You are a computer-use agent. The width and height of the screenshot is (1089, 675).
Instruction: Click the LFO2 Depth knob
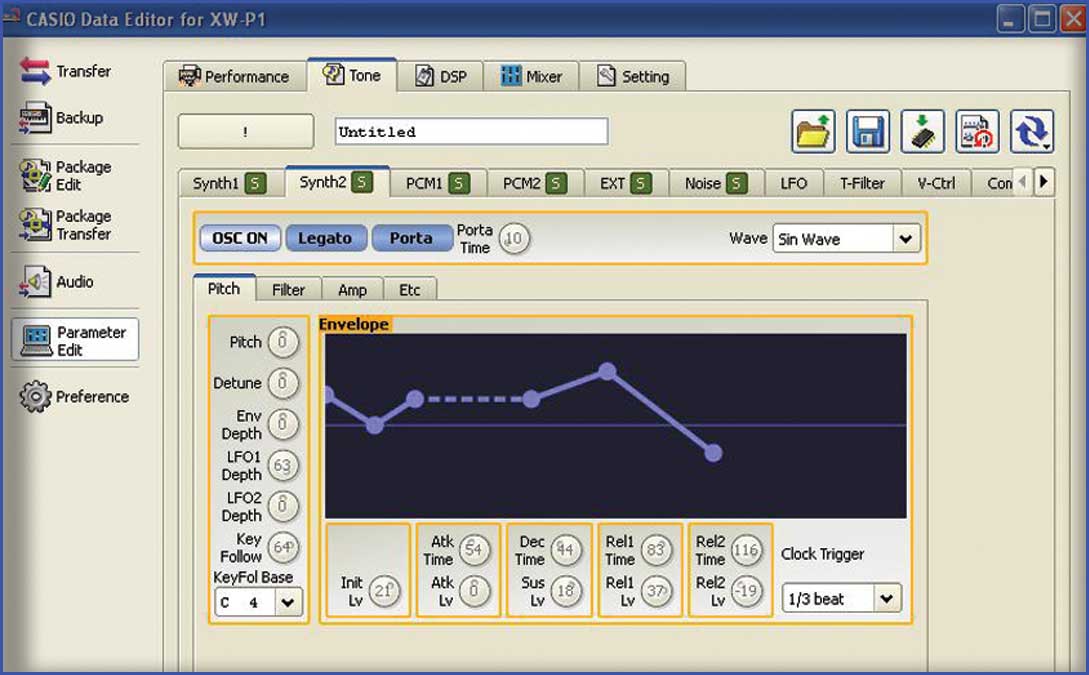(283, 506)
